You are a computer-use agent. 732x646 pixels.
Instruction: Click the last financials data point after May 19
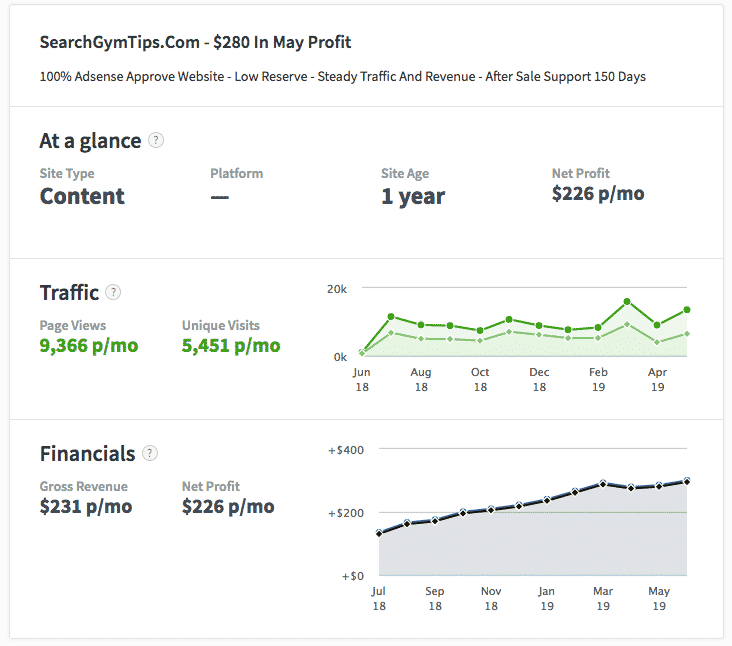687,481
